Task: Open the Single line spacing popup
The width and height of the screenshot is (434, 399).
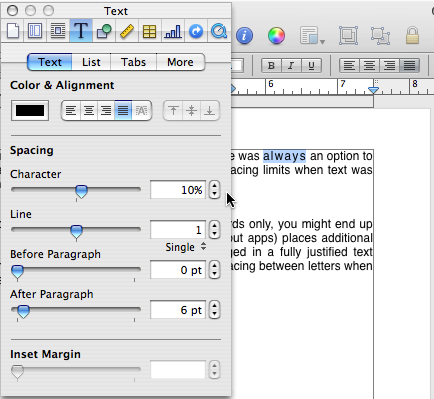Action: (185, 247)
